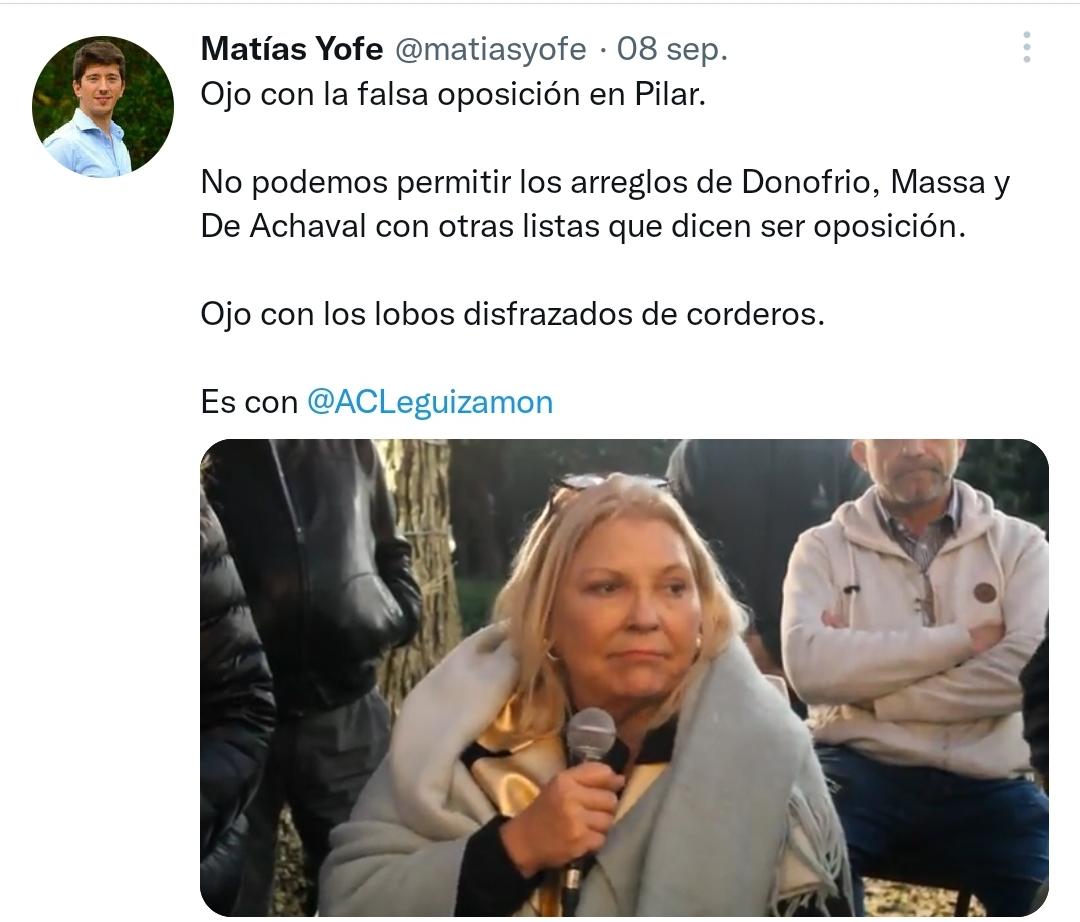Screen dimensions: 1080x922
Task: Click the 'lobos disfrazados de corderos' line
Action: click(512, 315)
